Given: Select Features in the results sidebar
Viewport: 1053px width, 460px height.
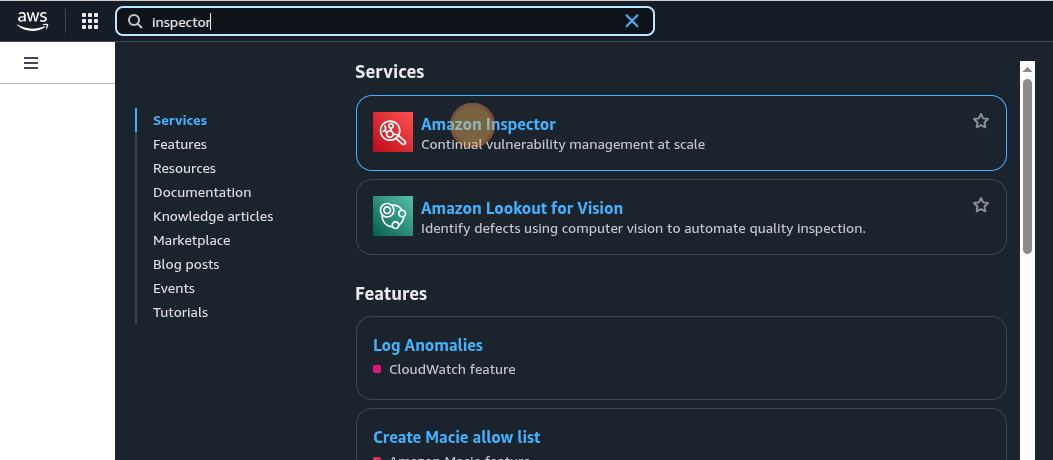Looking at the screenshot, I should coord(180,144).
